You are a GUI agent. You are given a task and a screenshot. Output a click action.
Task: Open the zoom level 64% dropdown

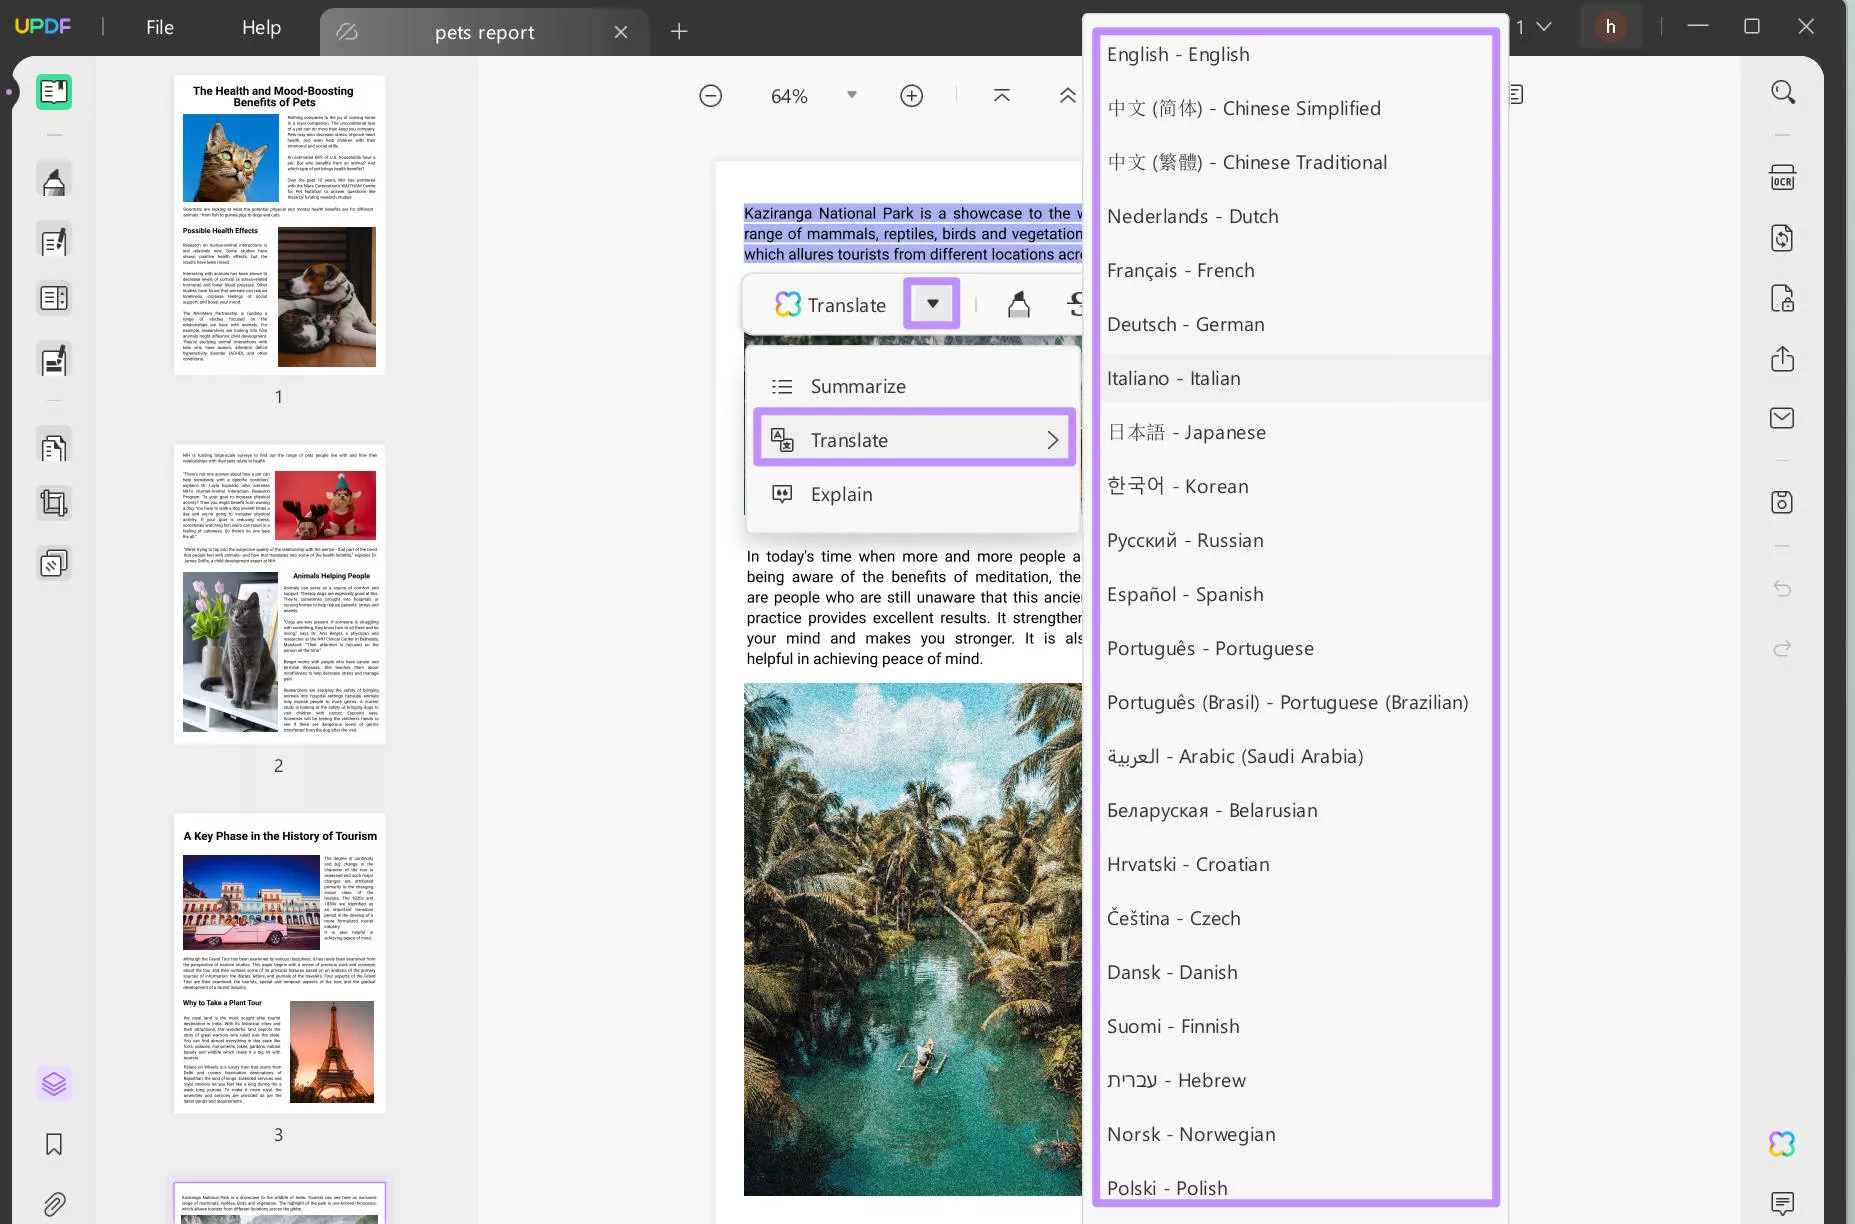(x=851, y=95)
